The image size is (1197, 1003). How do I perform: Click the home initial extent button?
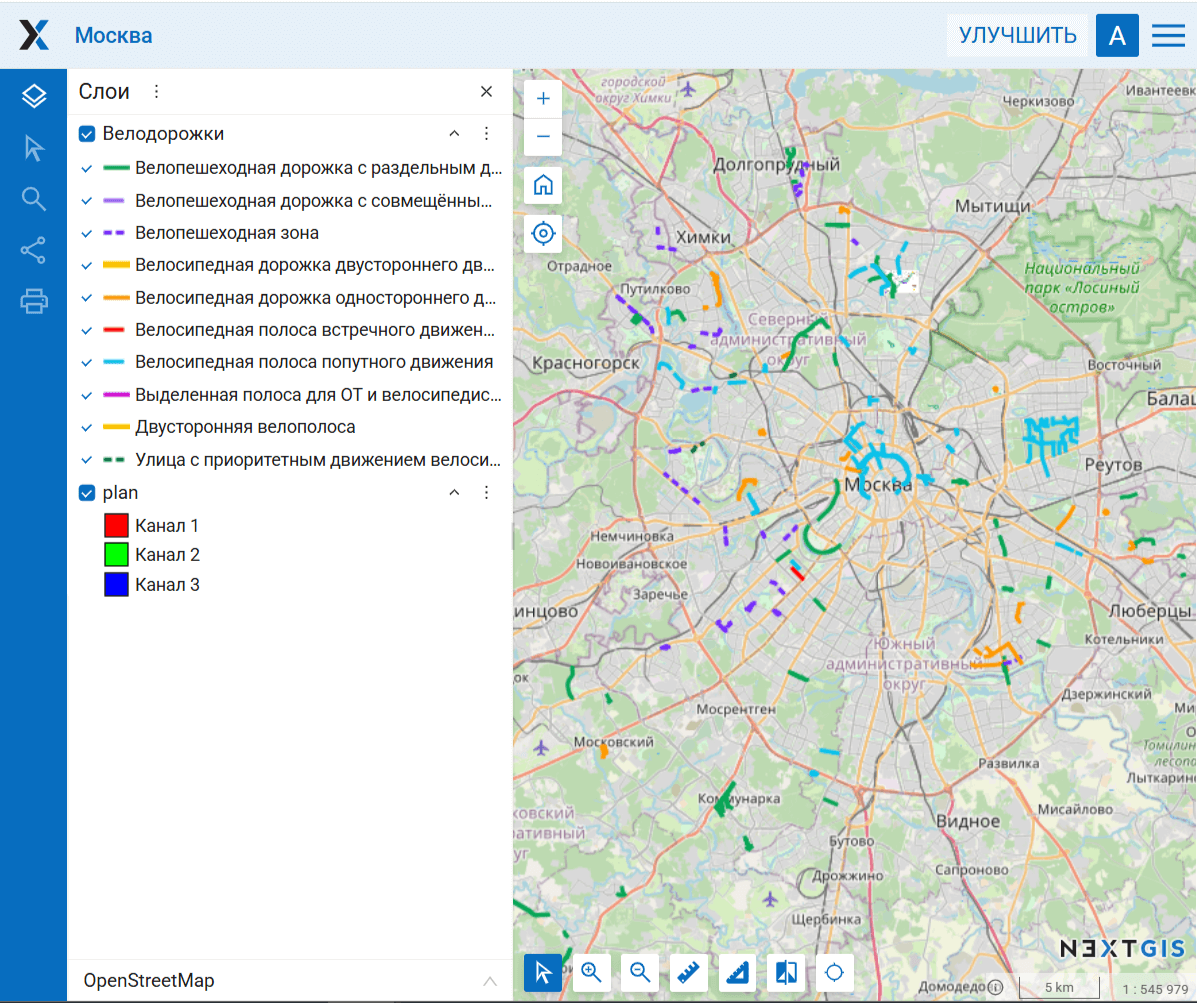point(543,185)
